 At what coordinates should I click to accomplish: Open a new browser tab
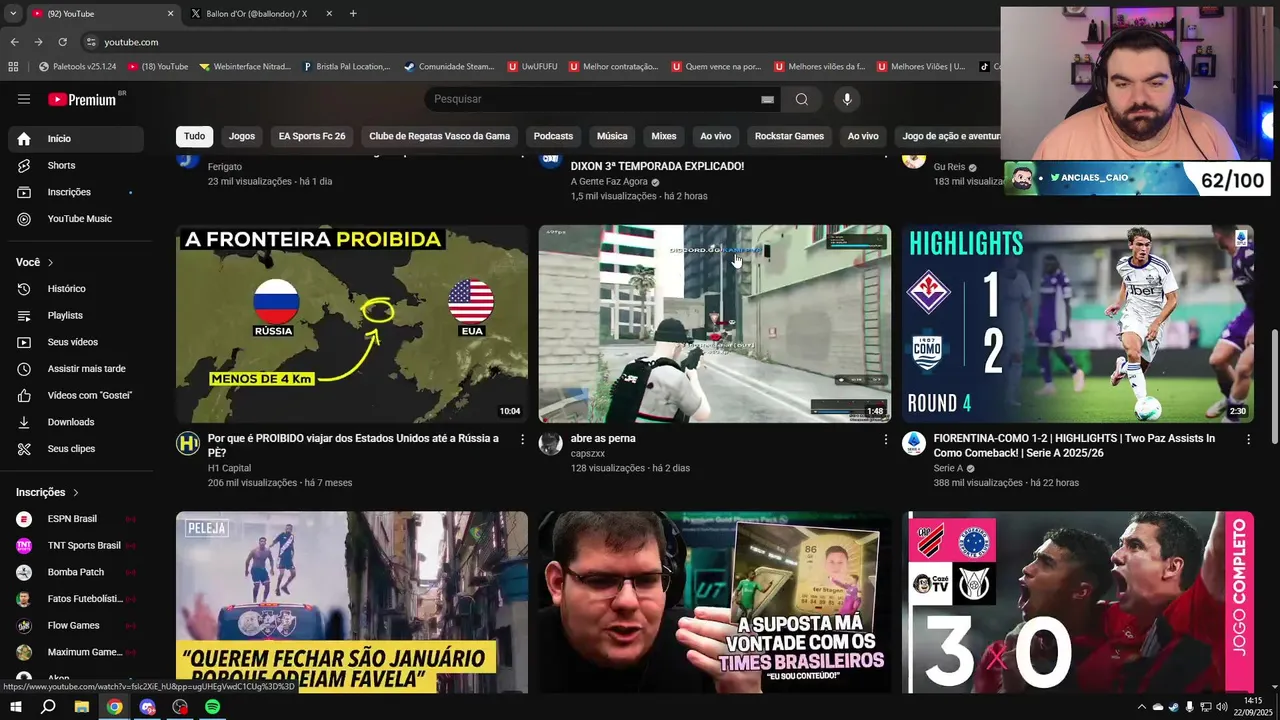353,14
